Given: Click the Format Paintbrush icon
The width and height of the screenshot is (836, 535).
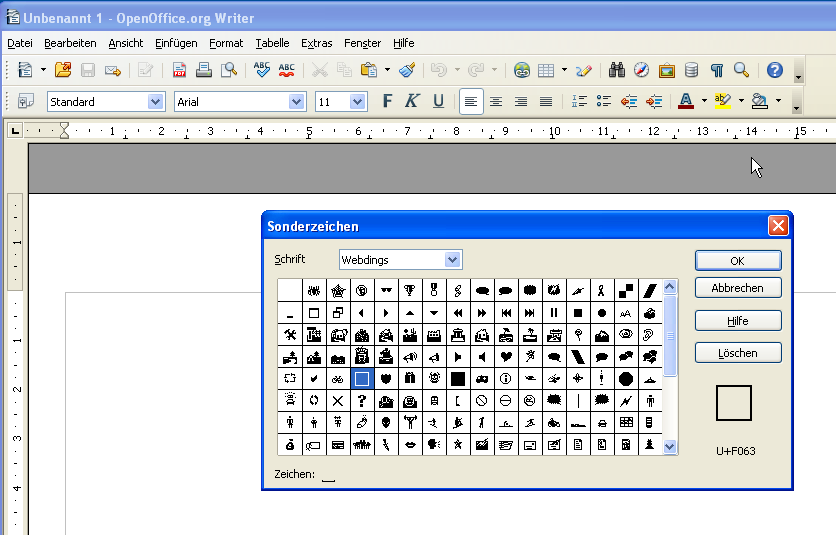Looking at the screenshot, I should pyautogui.click(x=407, y=70).
